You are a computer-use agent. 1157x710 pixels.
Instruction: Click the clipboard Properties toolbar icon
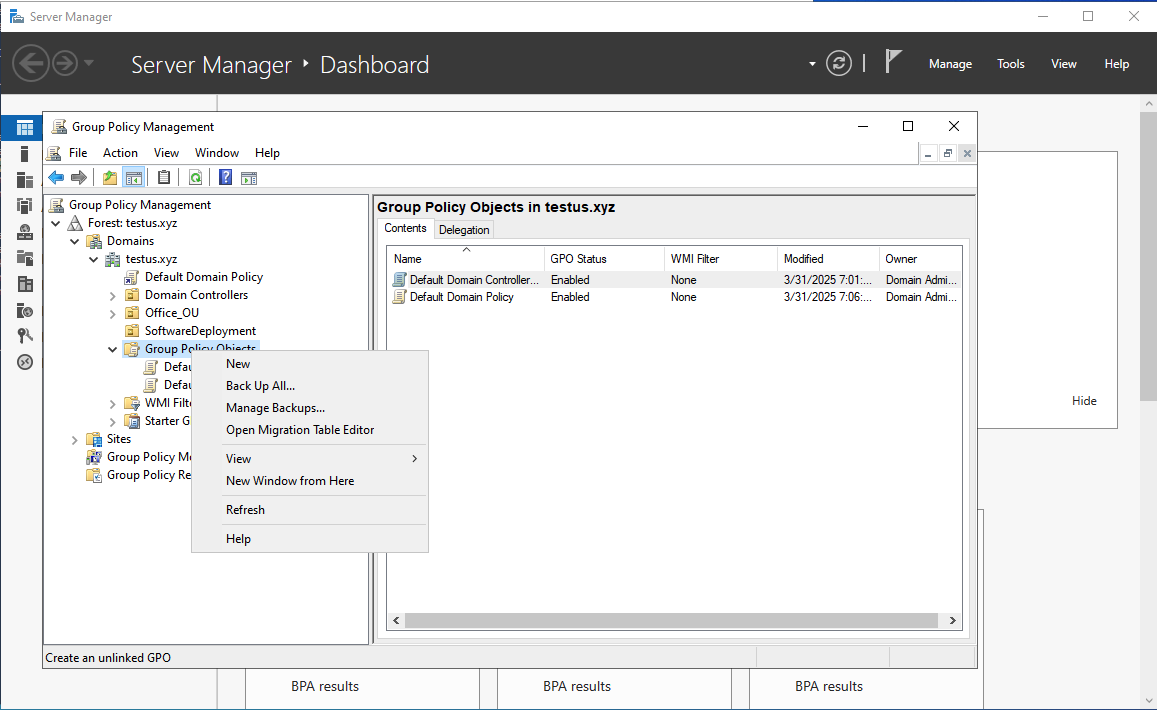pos(164,178)
